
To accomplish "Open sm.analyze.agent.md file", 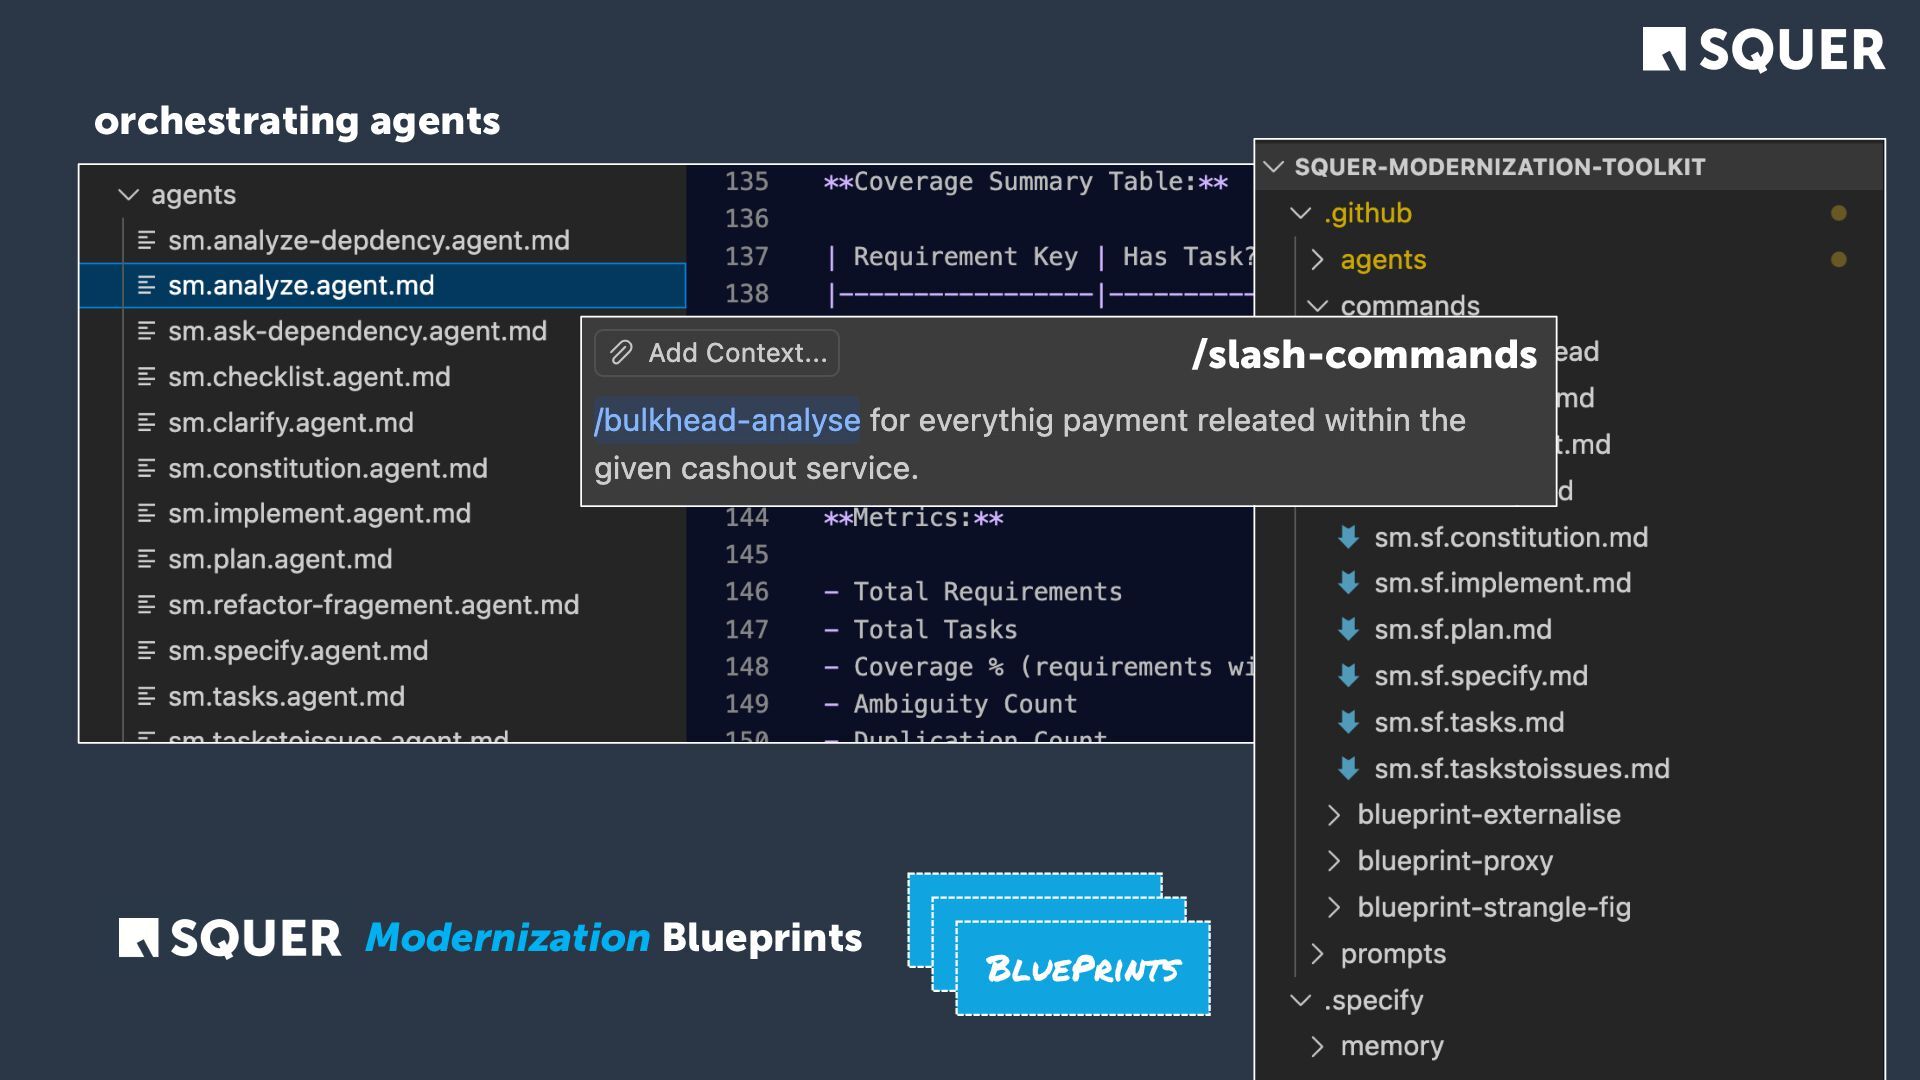I will pos(300,286).
